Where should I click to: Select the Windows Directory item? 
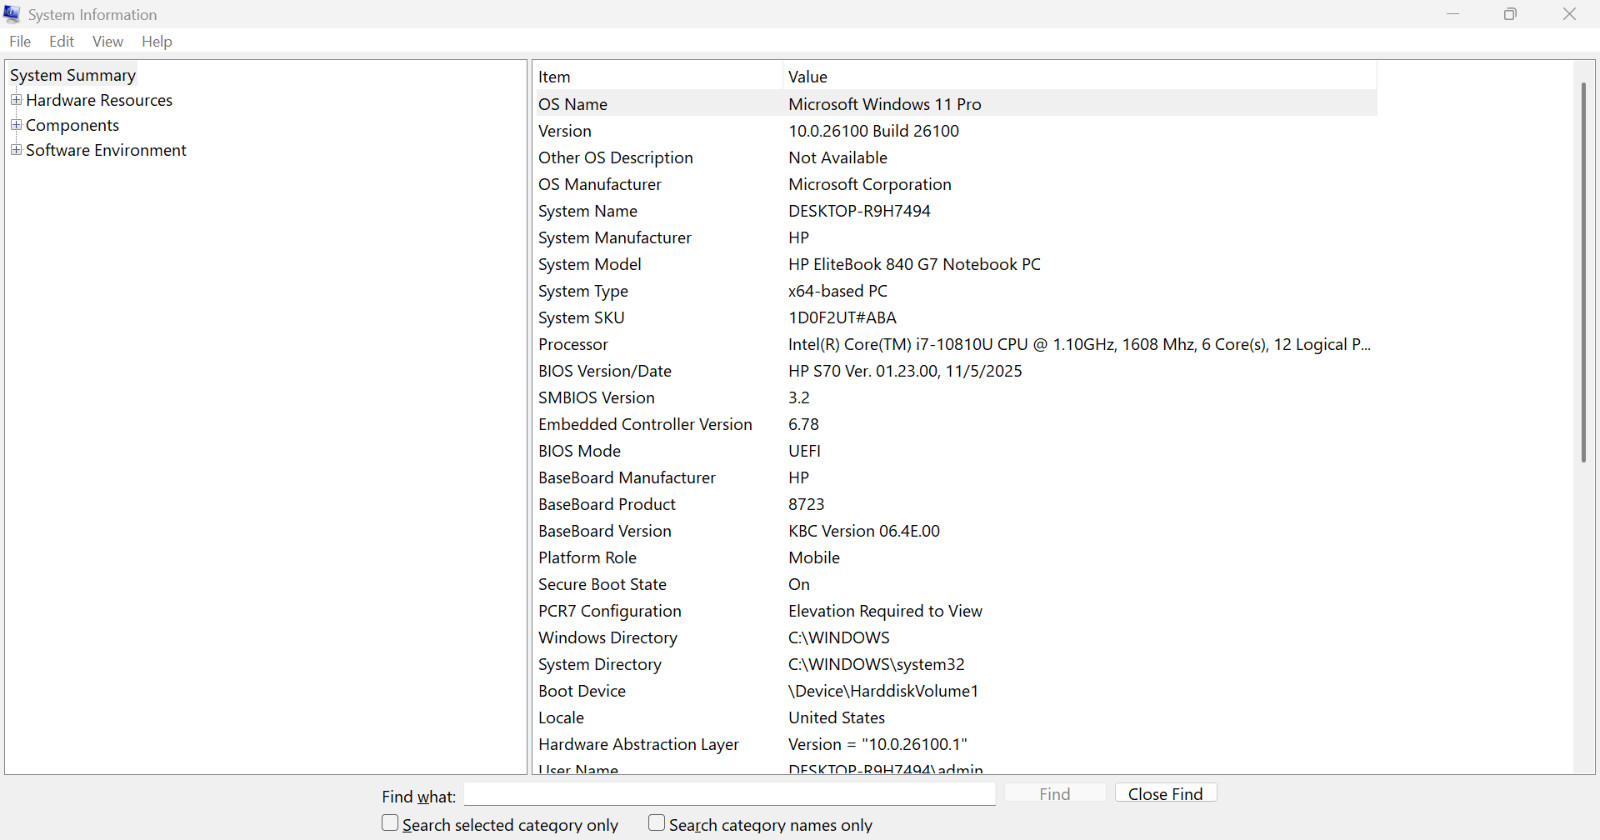click(608, 638)
